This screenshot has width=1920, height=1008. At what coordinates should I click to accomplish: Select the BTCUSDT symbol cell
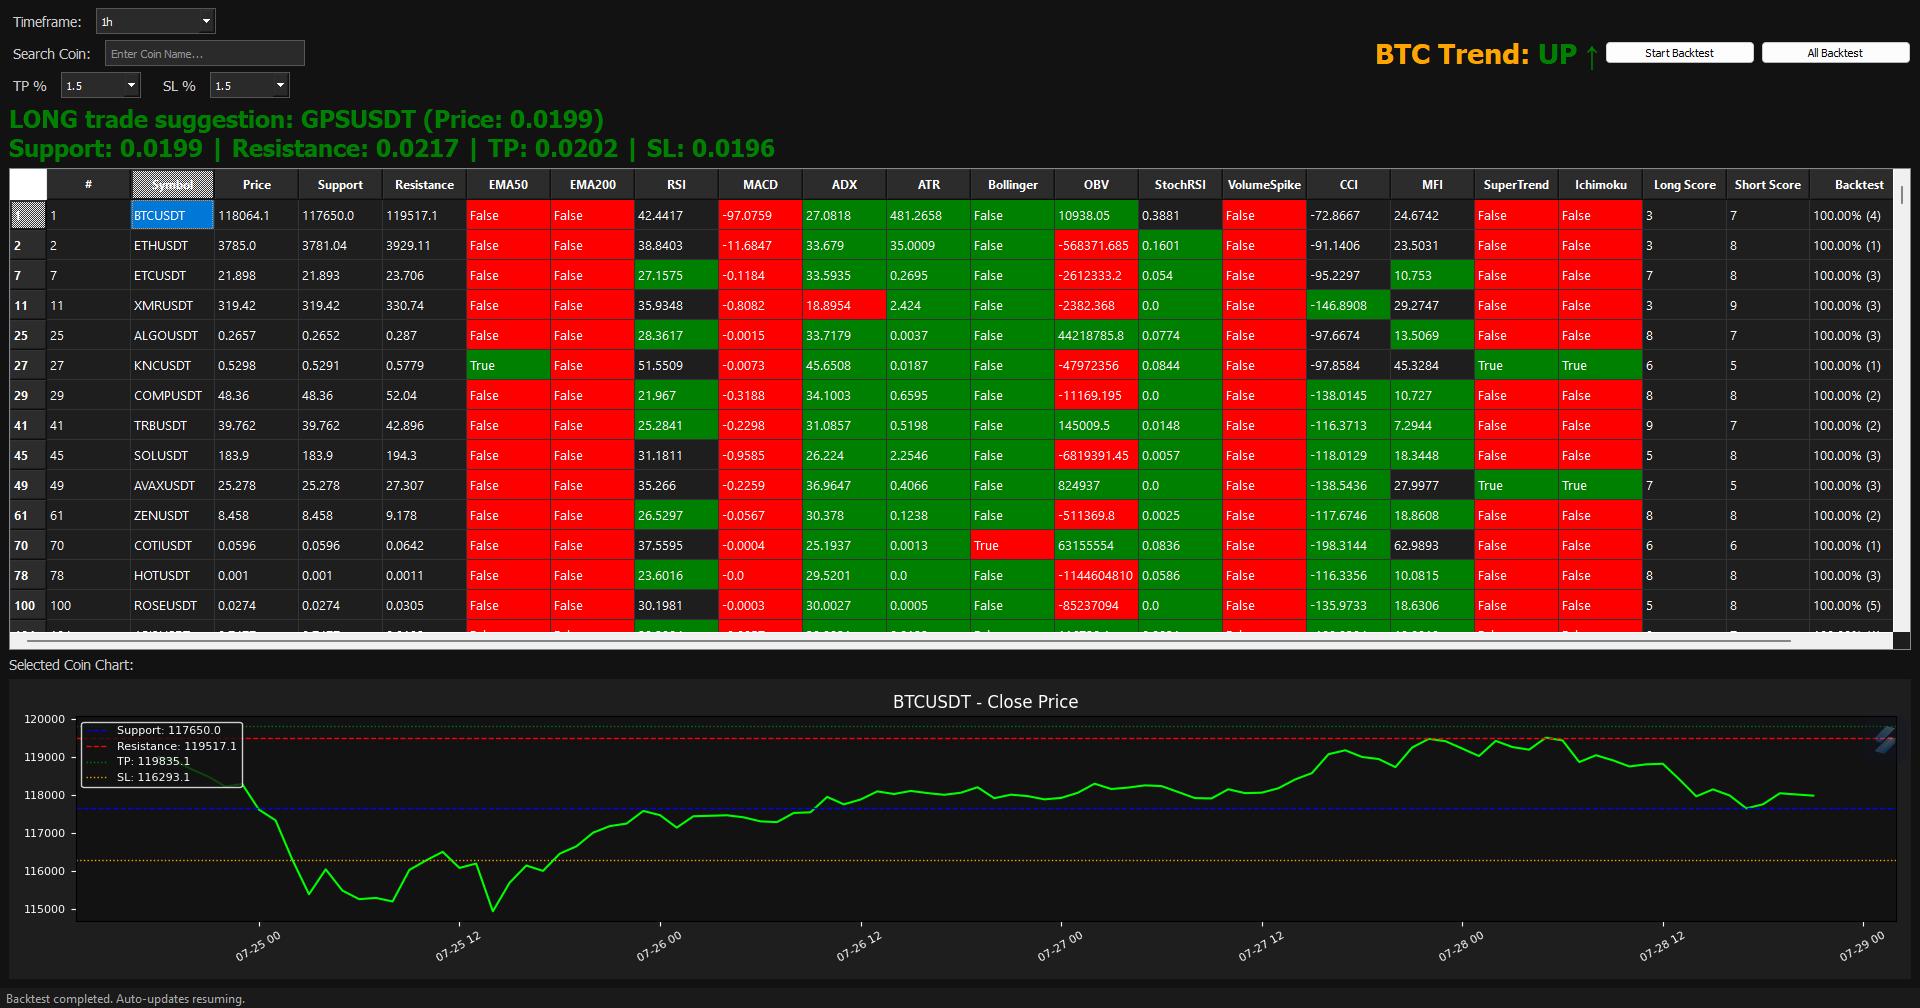(170, 215)
